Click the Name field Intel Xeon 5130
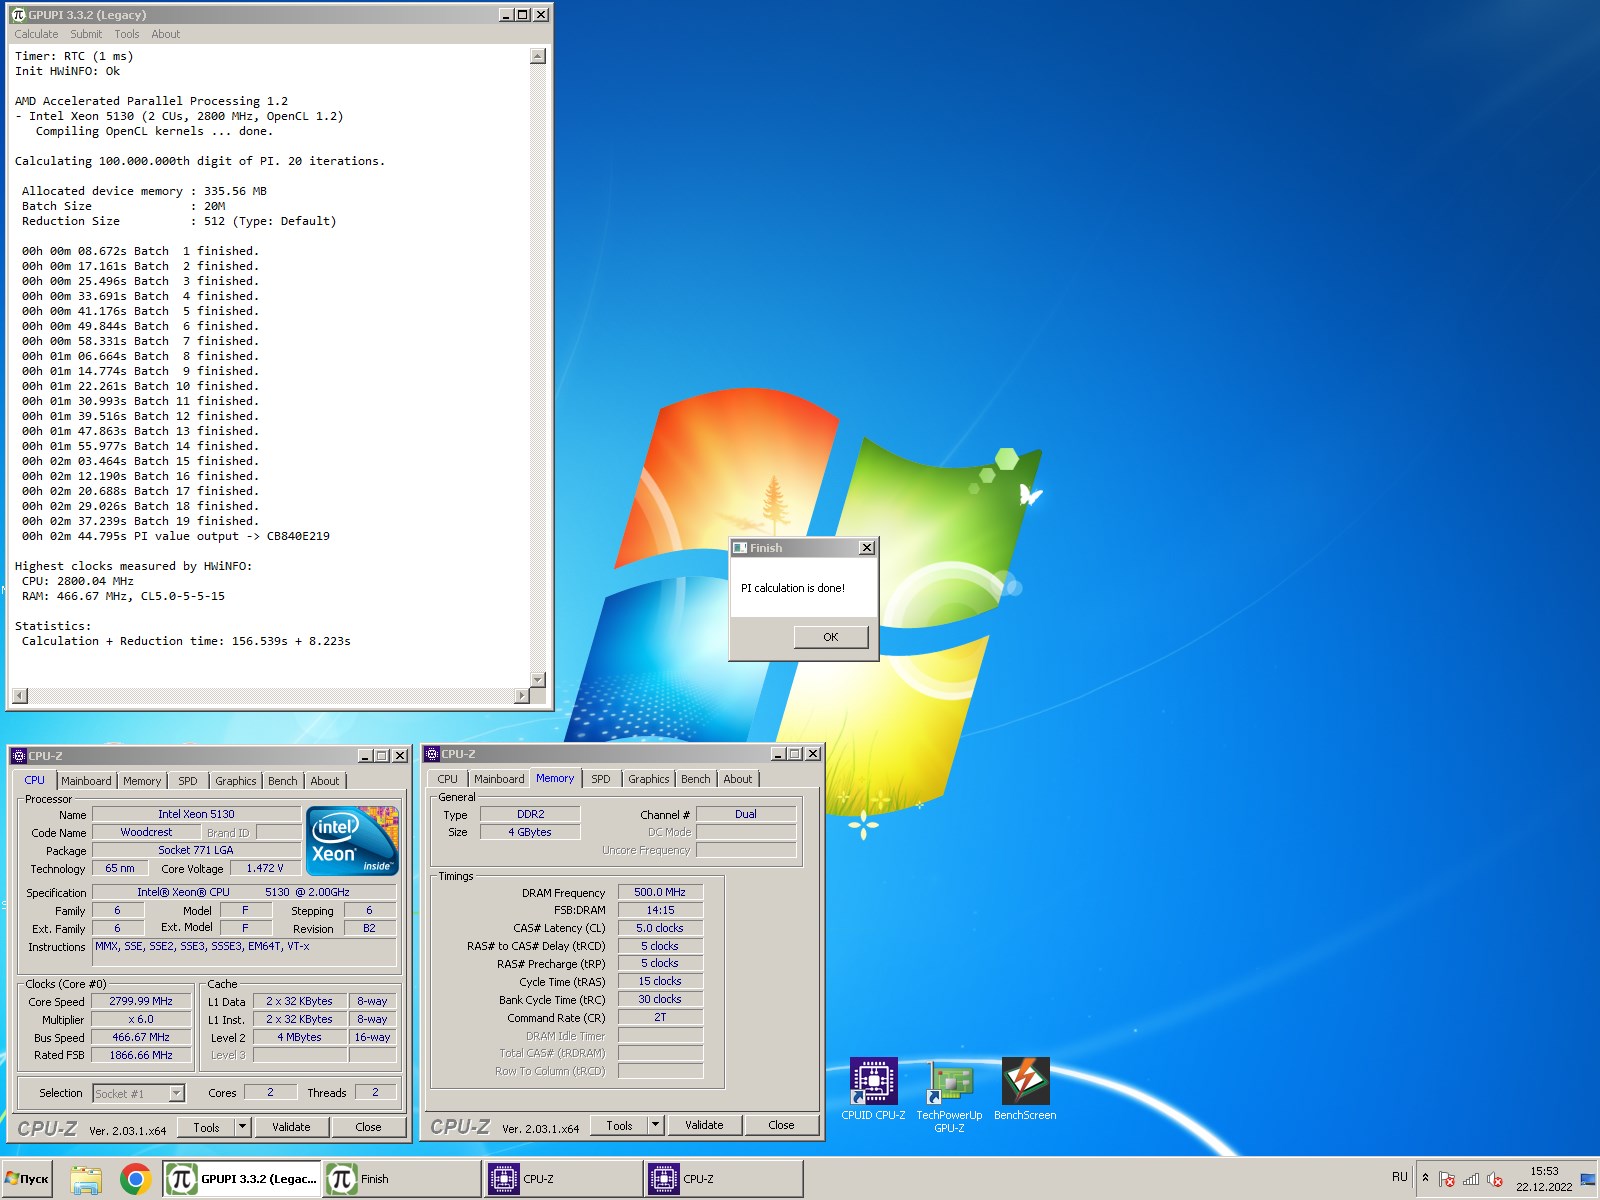The width and height of the screenshot is (1600, 1200). tap(196, 814)
